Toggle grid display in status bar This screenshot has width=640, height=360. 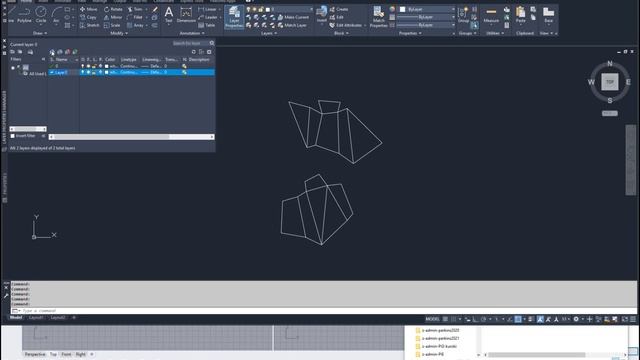click(x=446, y=319)
